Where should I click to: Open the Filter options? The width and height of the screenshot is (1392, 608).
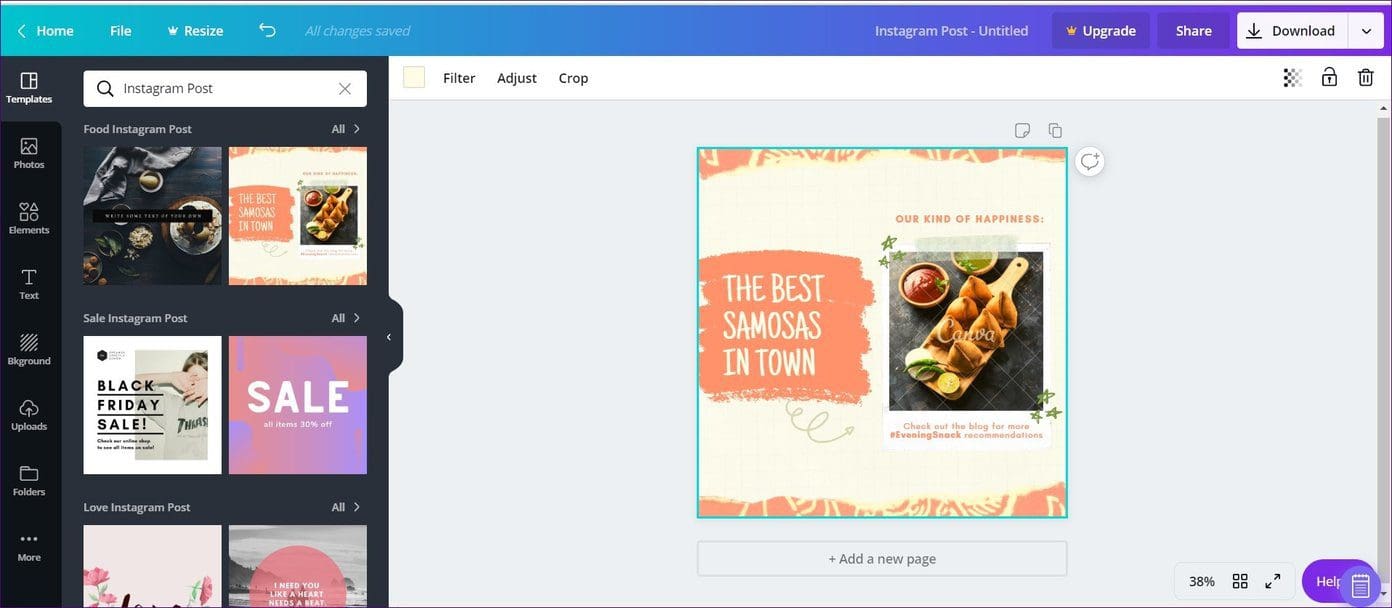click(x=459, y=78)
